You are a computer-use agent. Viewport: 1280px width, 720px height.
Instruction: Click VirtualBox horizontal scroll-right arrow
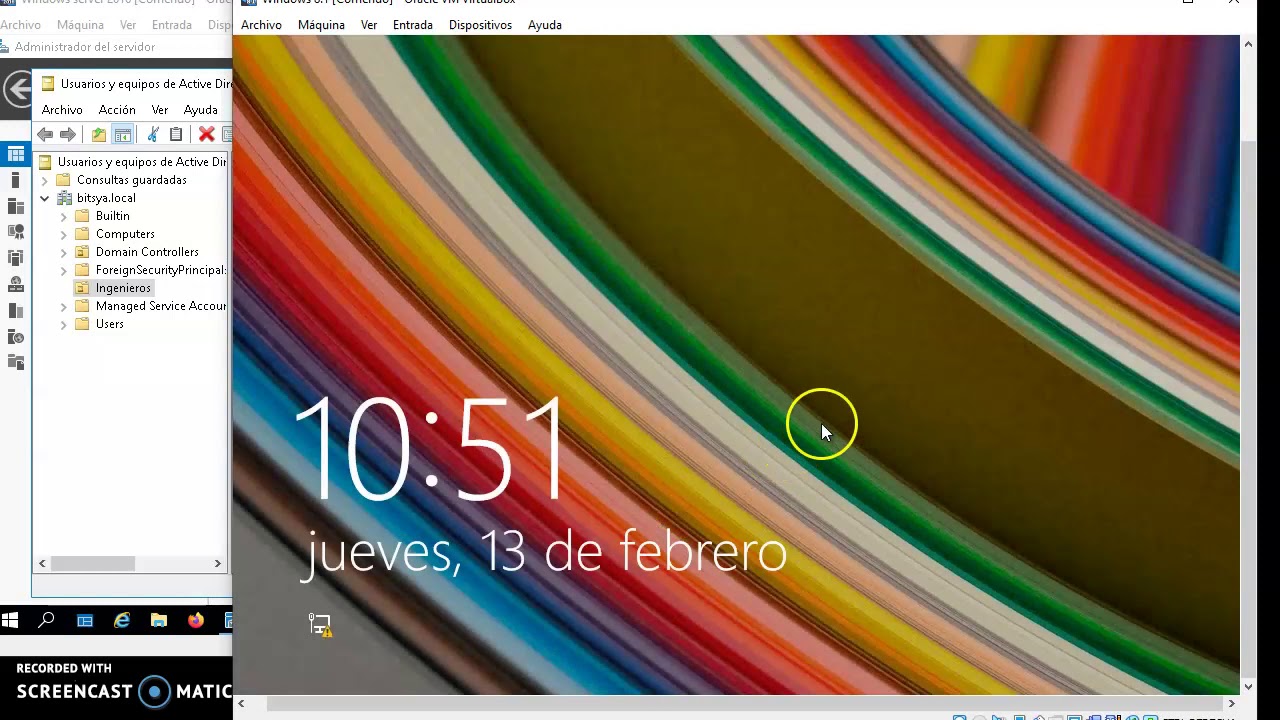(1231, 704)
